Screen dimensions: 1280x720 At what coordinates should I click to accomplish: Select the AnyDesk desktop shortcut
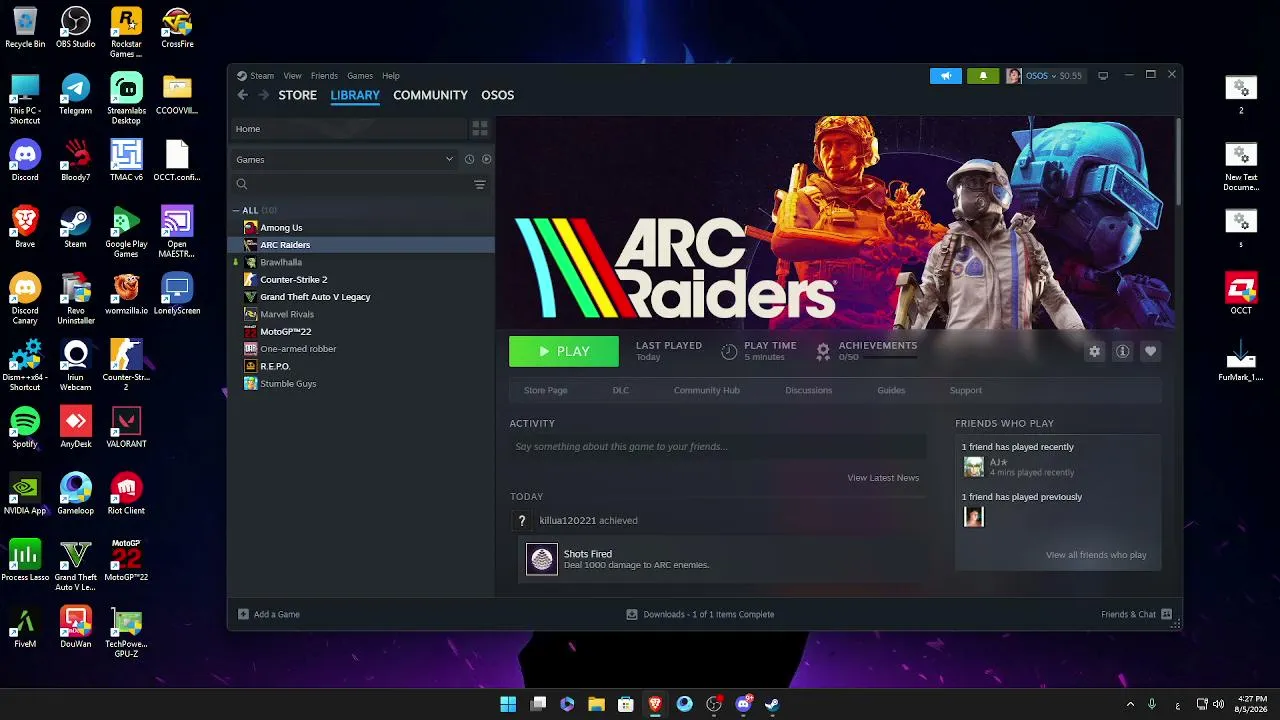(x=75, y=427)
